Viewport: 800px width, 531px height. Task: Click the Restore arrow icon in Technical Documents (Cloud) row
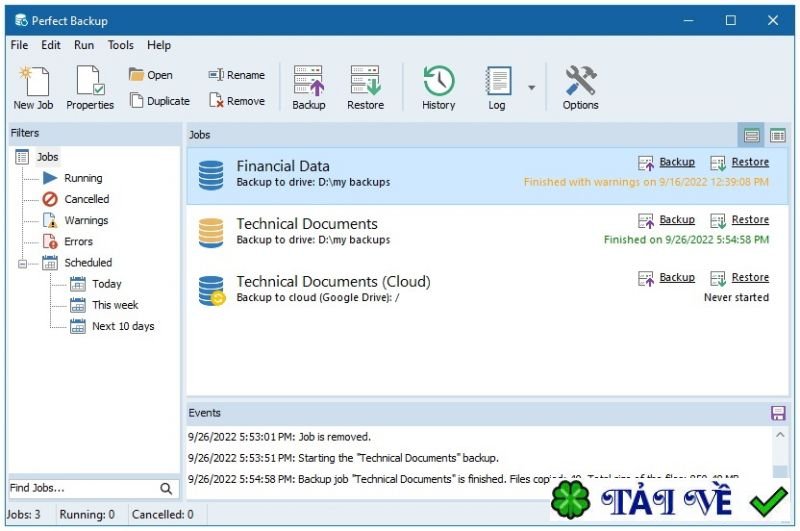point(718,279)
